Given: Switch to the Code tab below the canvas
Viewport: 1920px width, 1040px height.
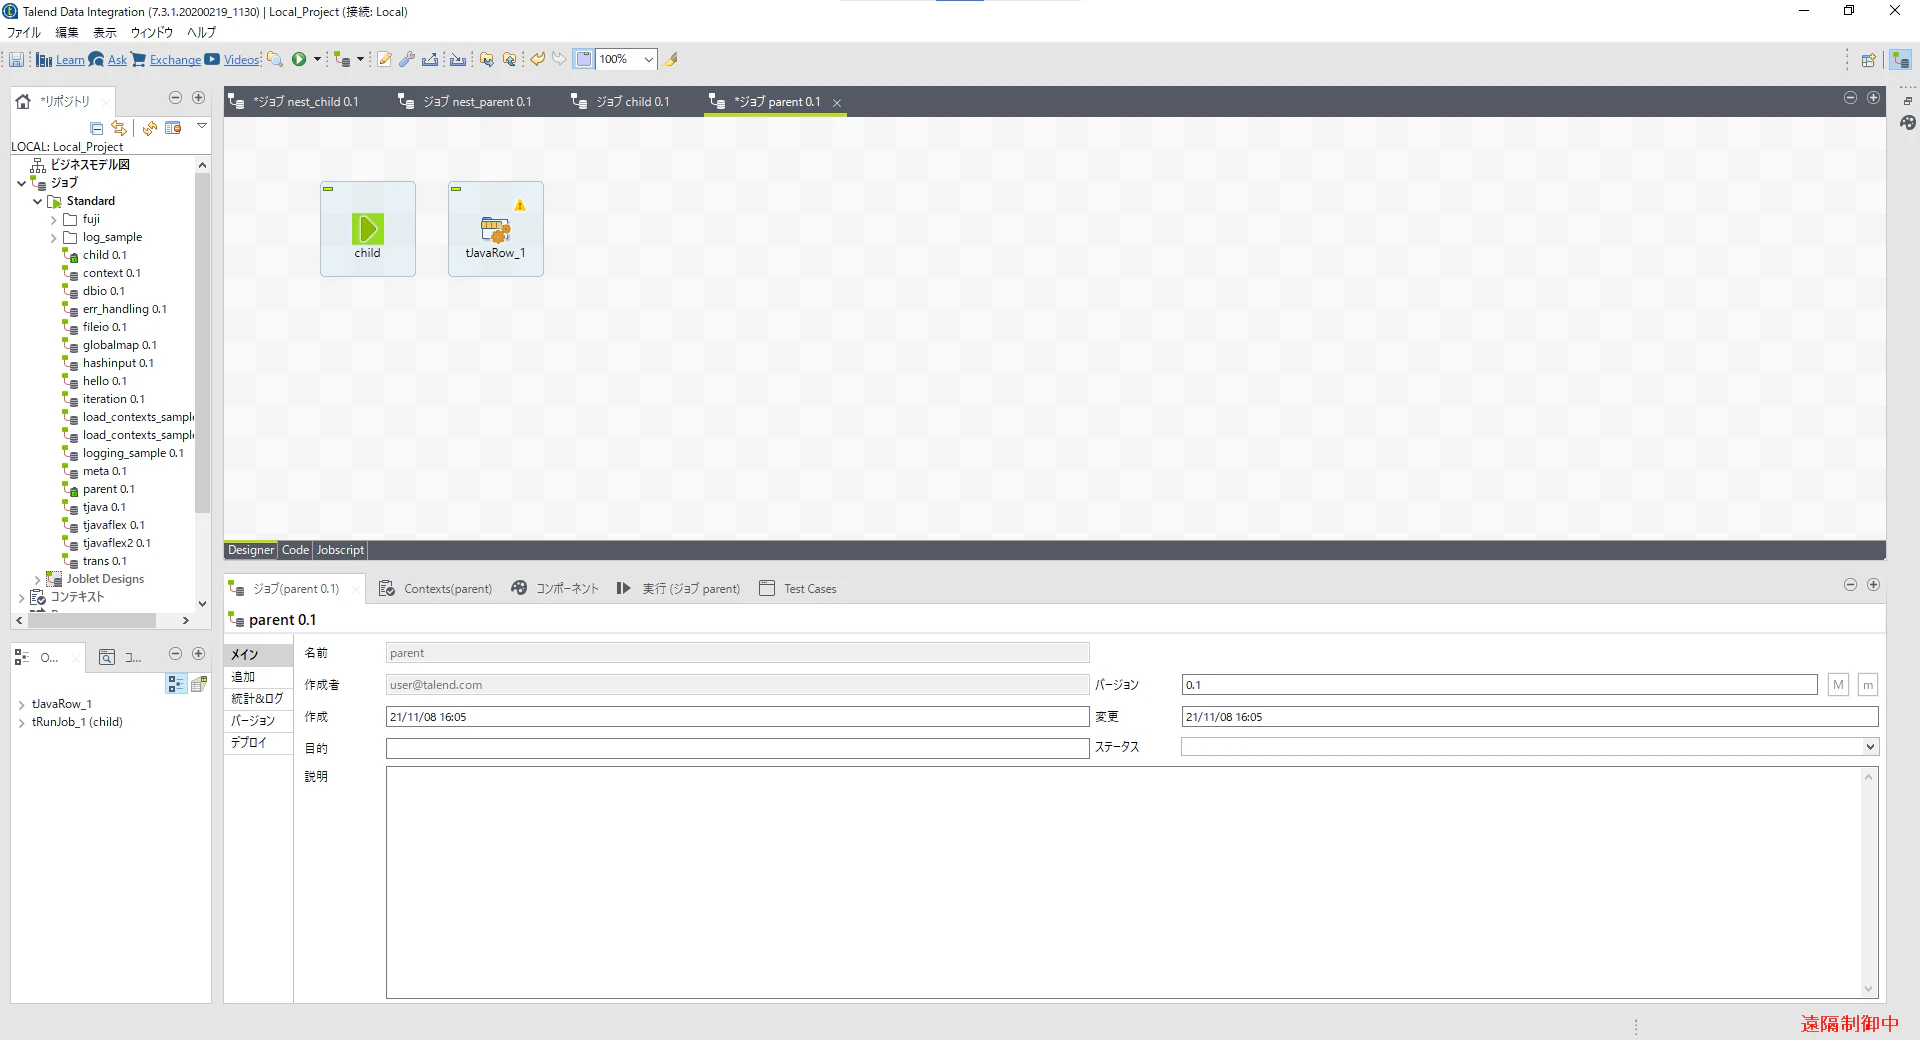Looking at the screenshot, I should coord(295,550).
